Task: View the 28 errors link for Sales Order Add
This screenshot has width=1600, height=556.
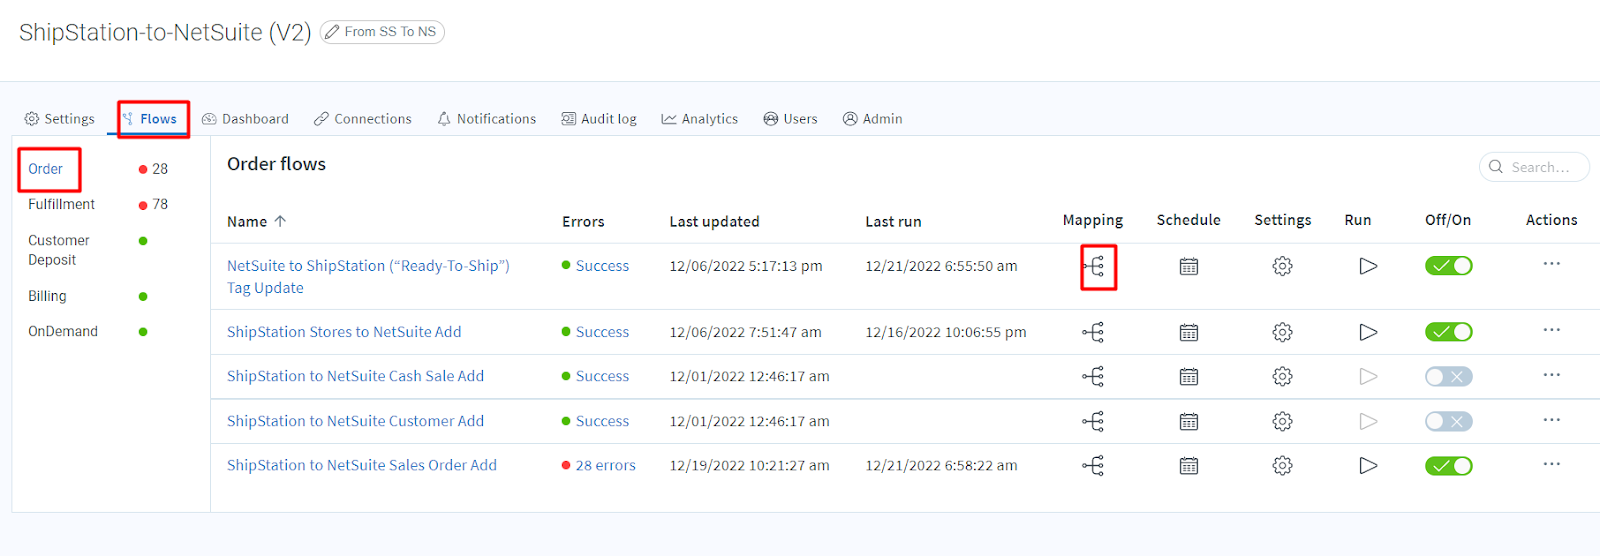Action: coord(605,466)
